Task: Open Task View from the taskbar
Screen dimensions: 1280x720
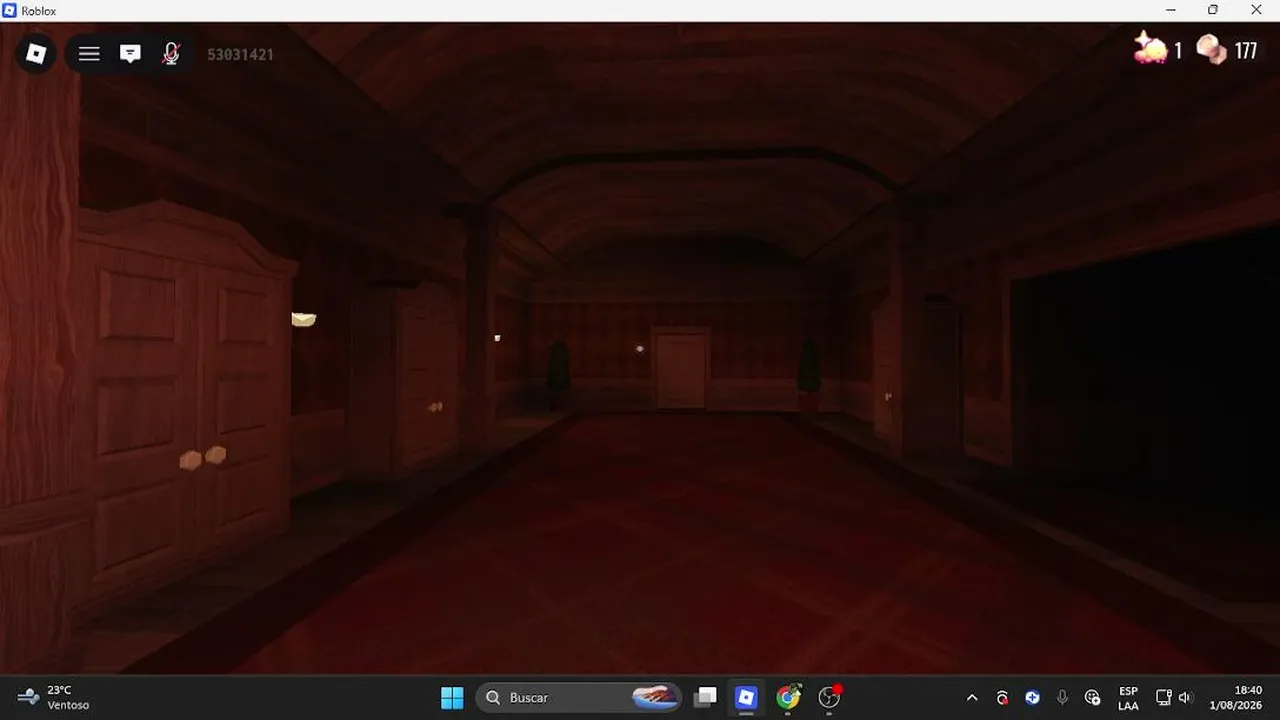Action: coord(706,697)
